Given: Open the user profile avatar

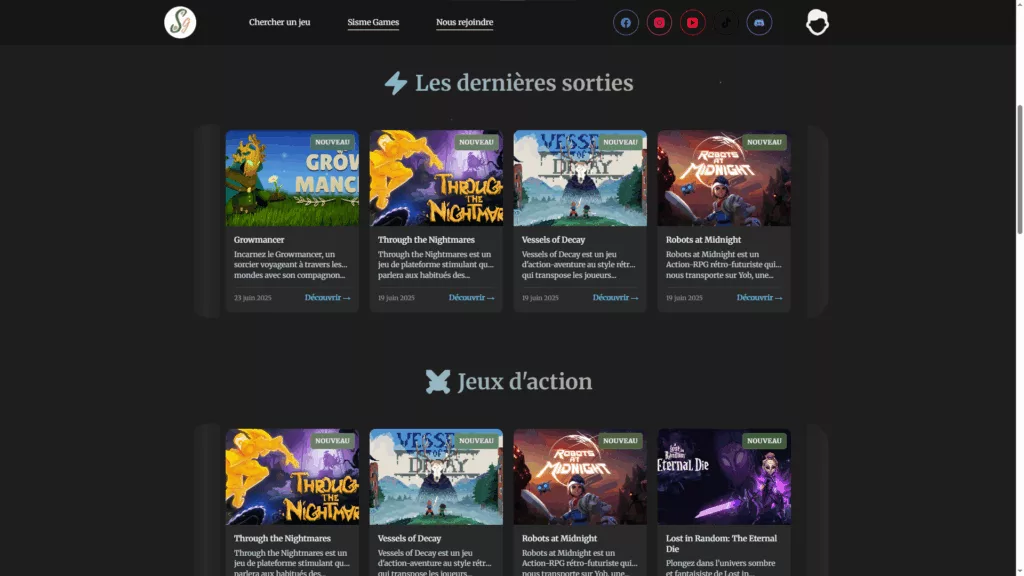Looking at the screenshot, I should coord(817,22).
